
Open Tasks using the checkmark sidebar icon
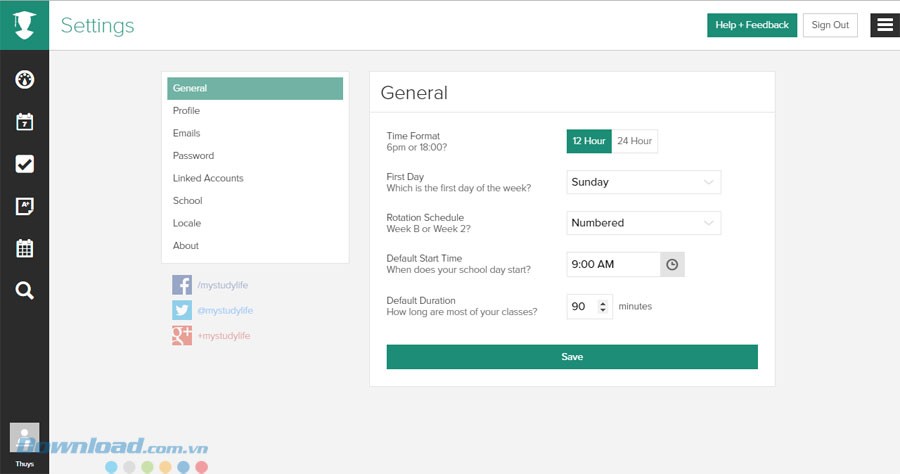25,164
